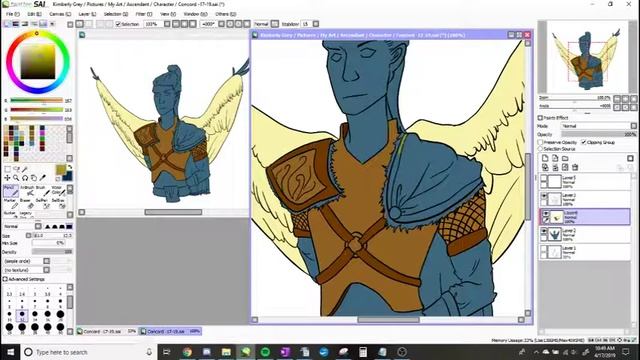Toggle the Selection checkbox in toolbar
The width and height of the screenshot is (640, 360).
tap(118, 24)
